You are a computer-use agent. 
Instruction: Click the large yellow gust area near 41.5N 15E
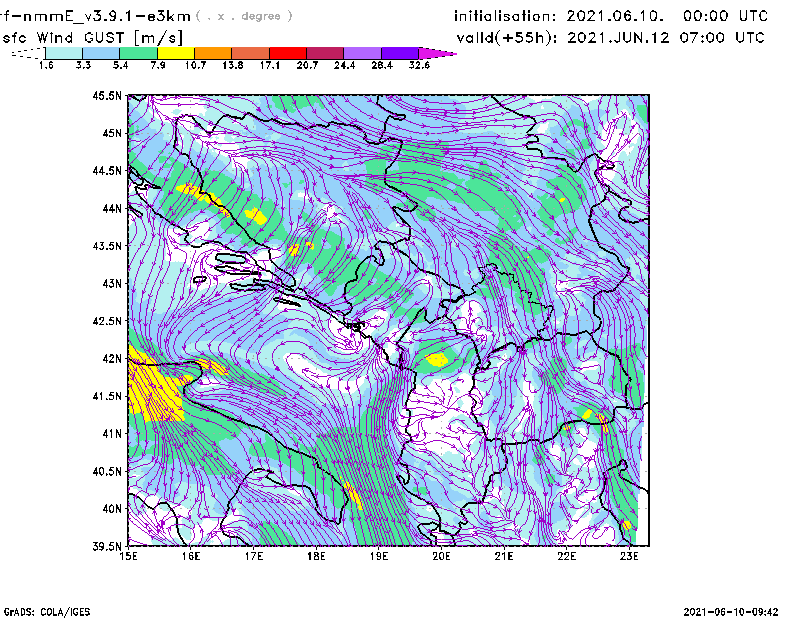tap(153, 389)
